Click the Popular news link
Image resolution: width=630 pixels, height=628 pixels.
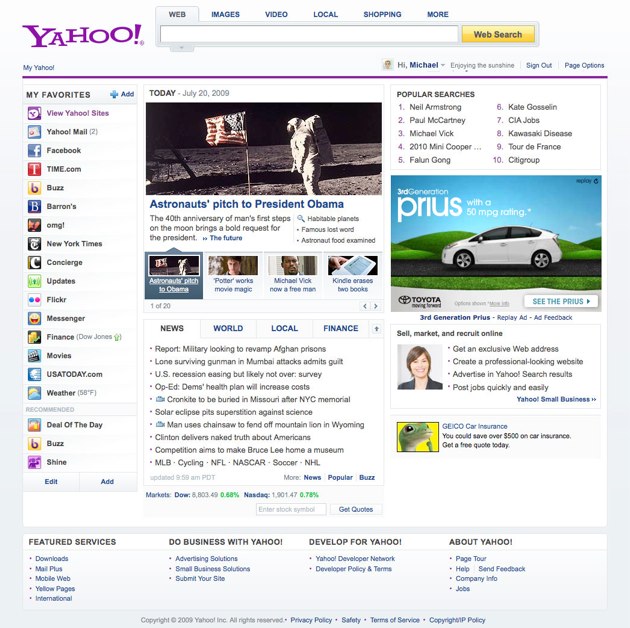[340, 478]
